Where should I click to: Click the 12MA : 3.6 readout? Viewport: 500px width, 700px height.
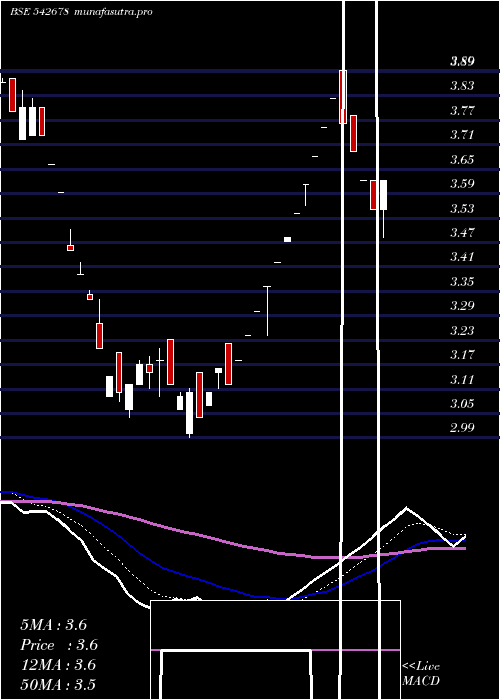click(58, 665)
